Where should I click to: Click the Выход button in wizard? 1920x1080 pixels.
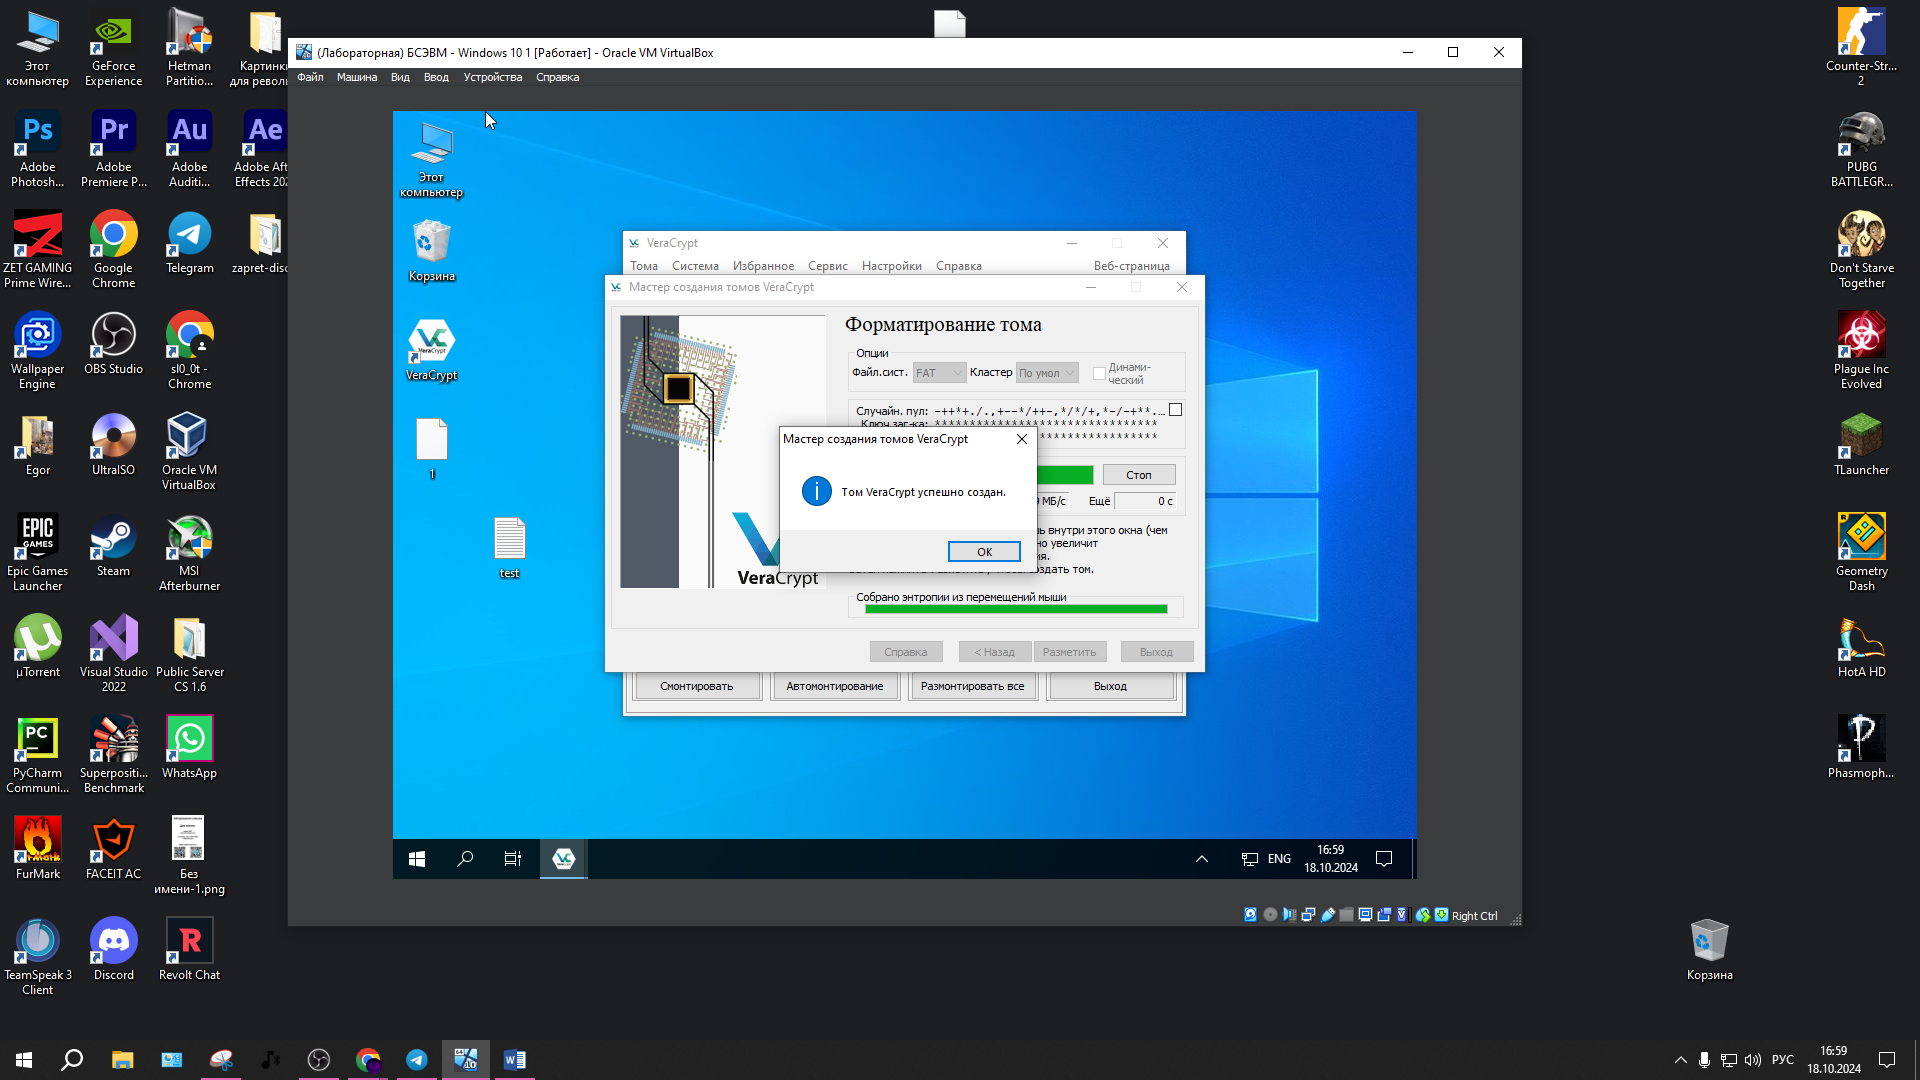pos(1156,652)
